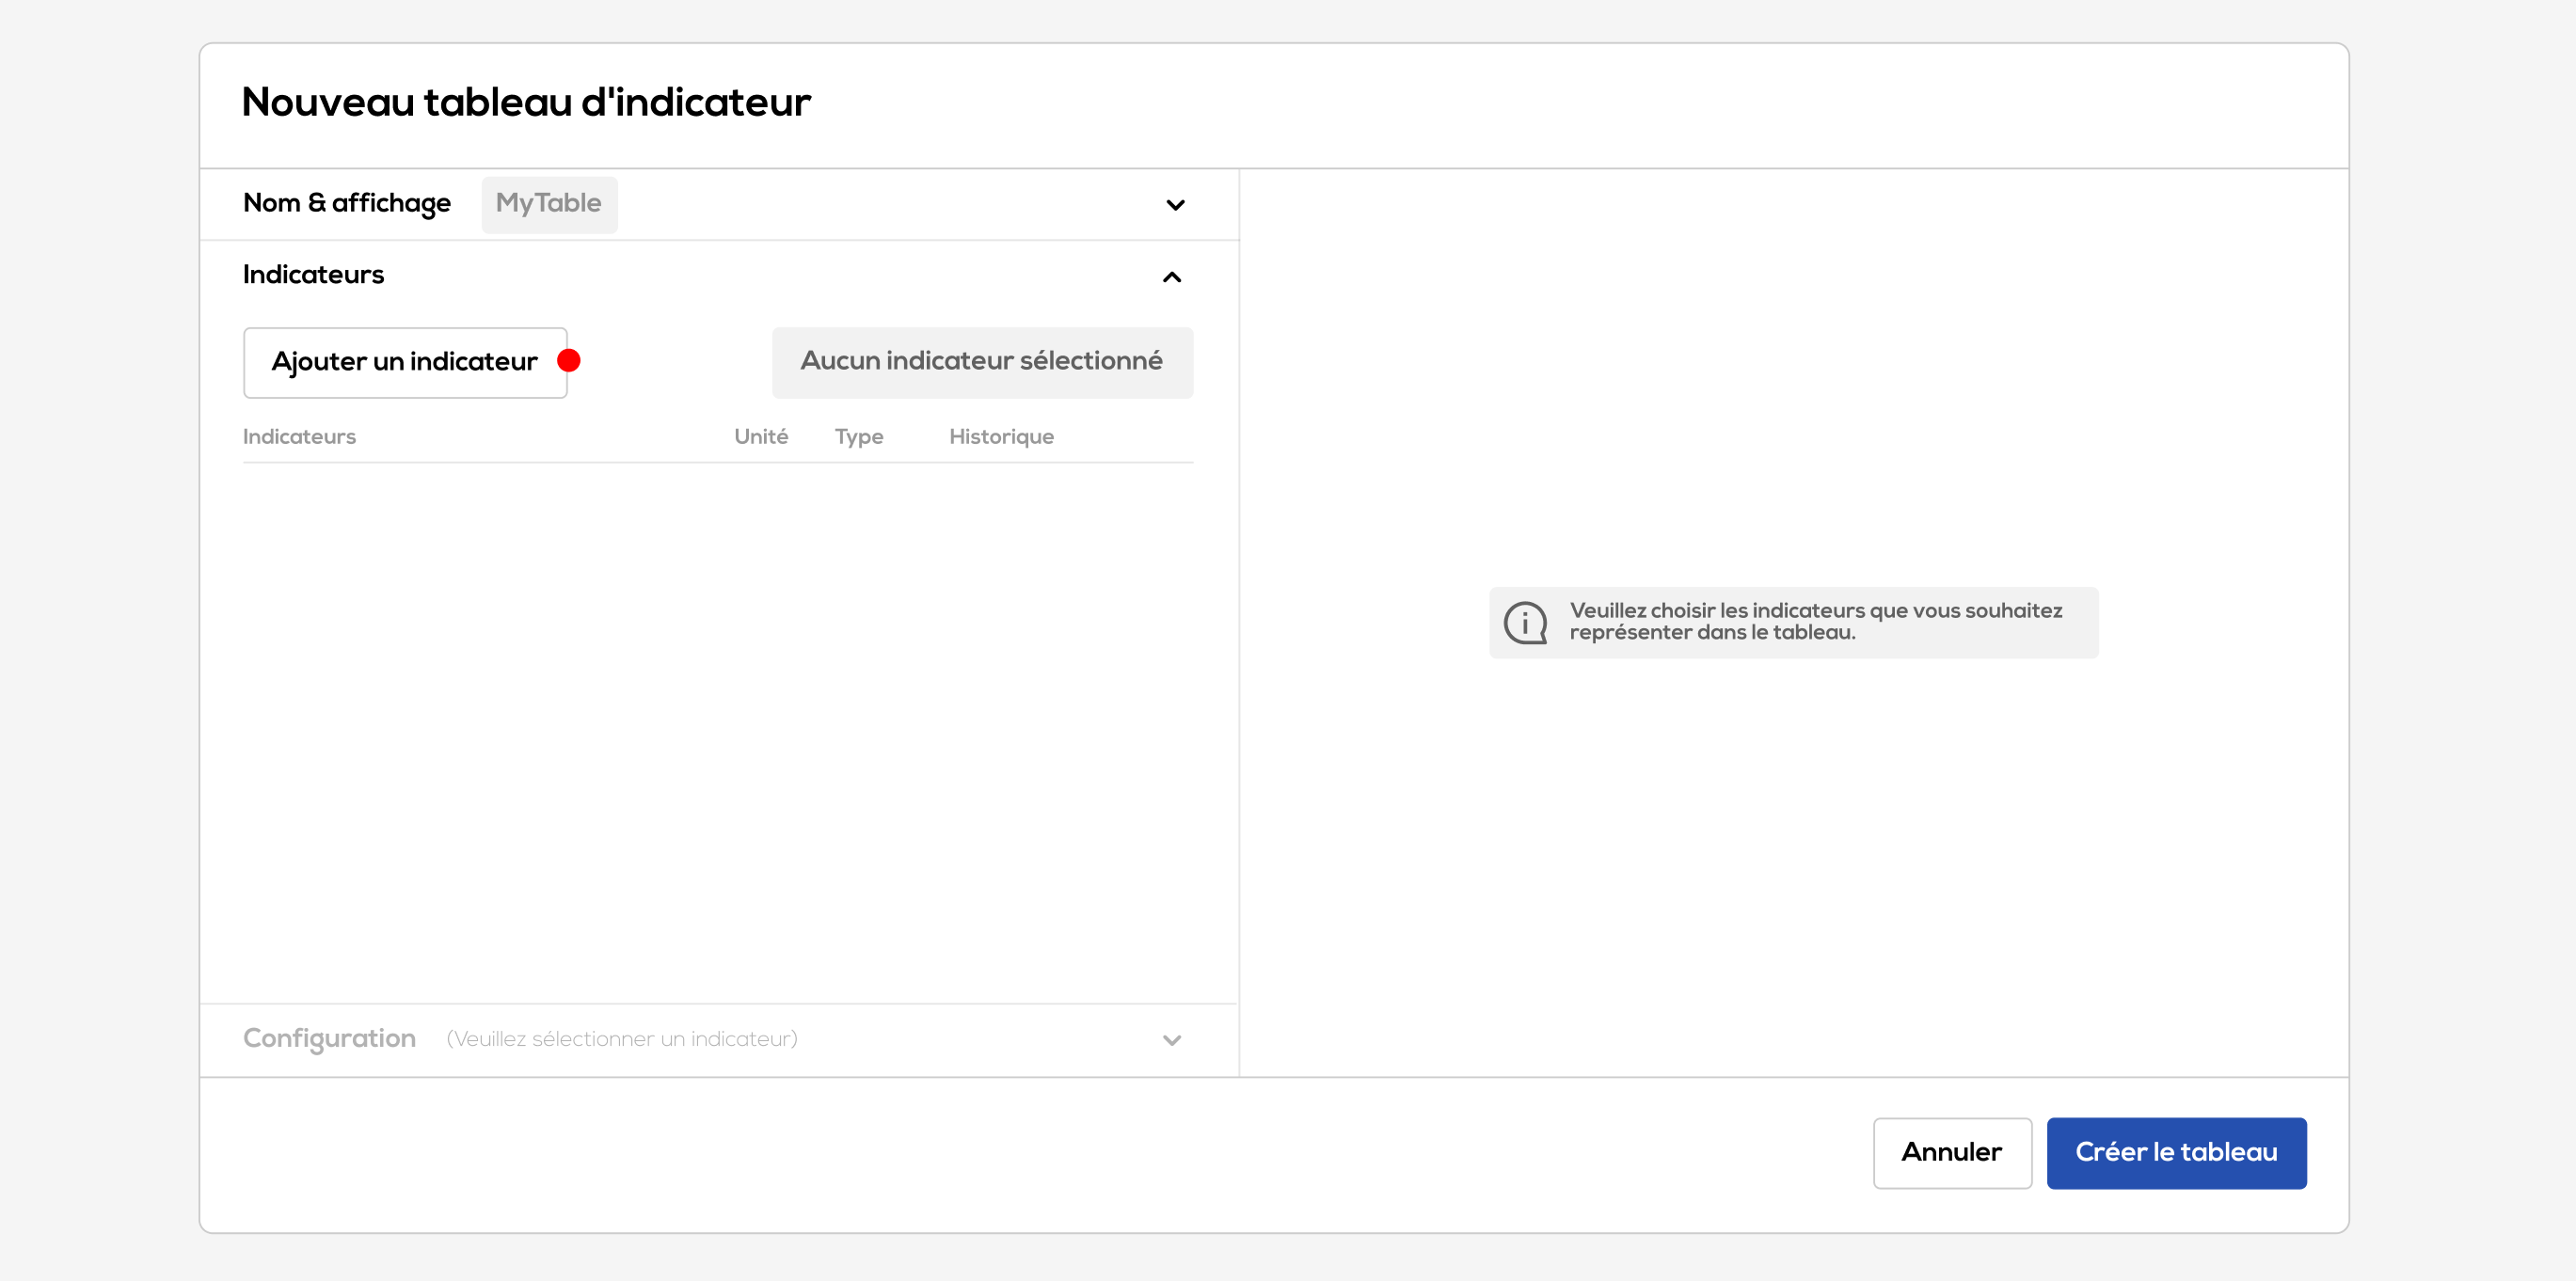Click the Veuillez choisir les indicateurs message

tap(1814, 621)
